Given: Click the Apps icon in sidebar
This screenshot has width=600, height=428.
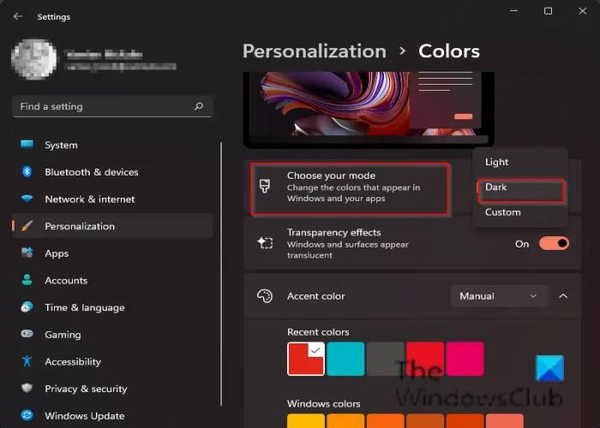Looking at the screenshot, I should click(27, 253).
